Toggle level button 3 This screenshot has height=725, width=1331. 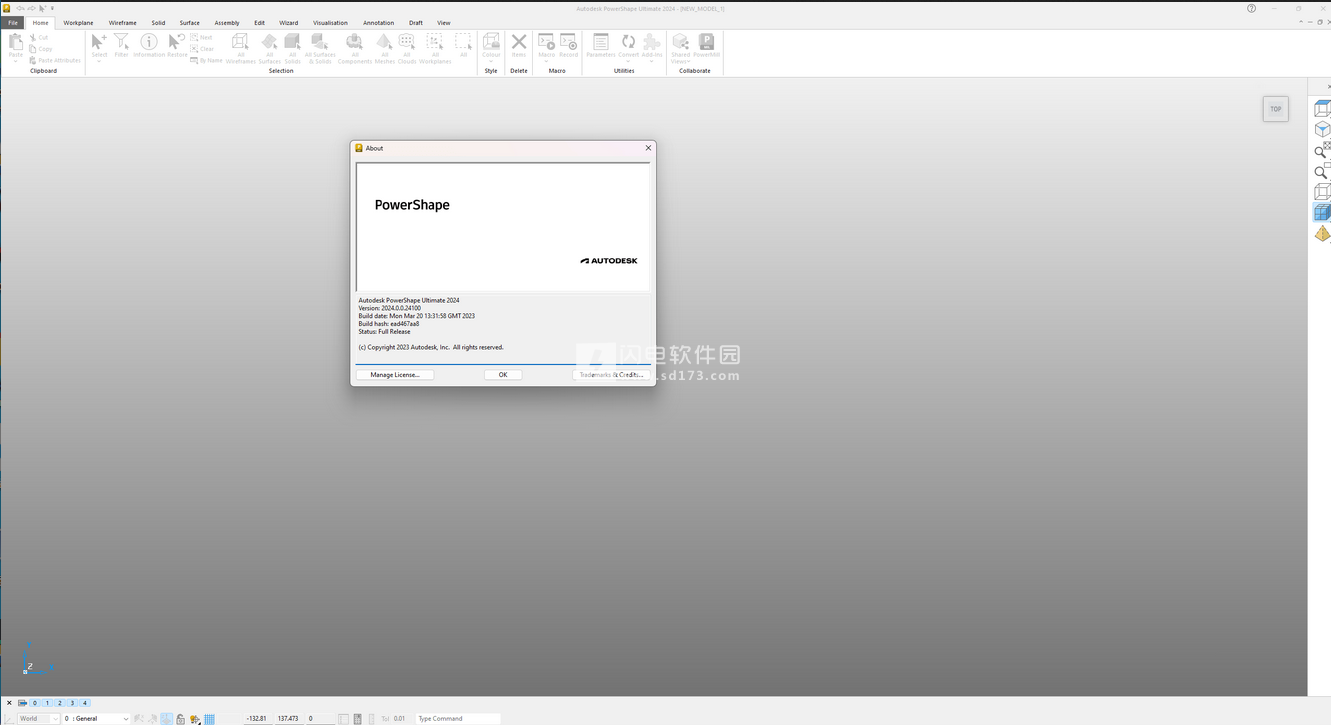pos(72,703)
